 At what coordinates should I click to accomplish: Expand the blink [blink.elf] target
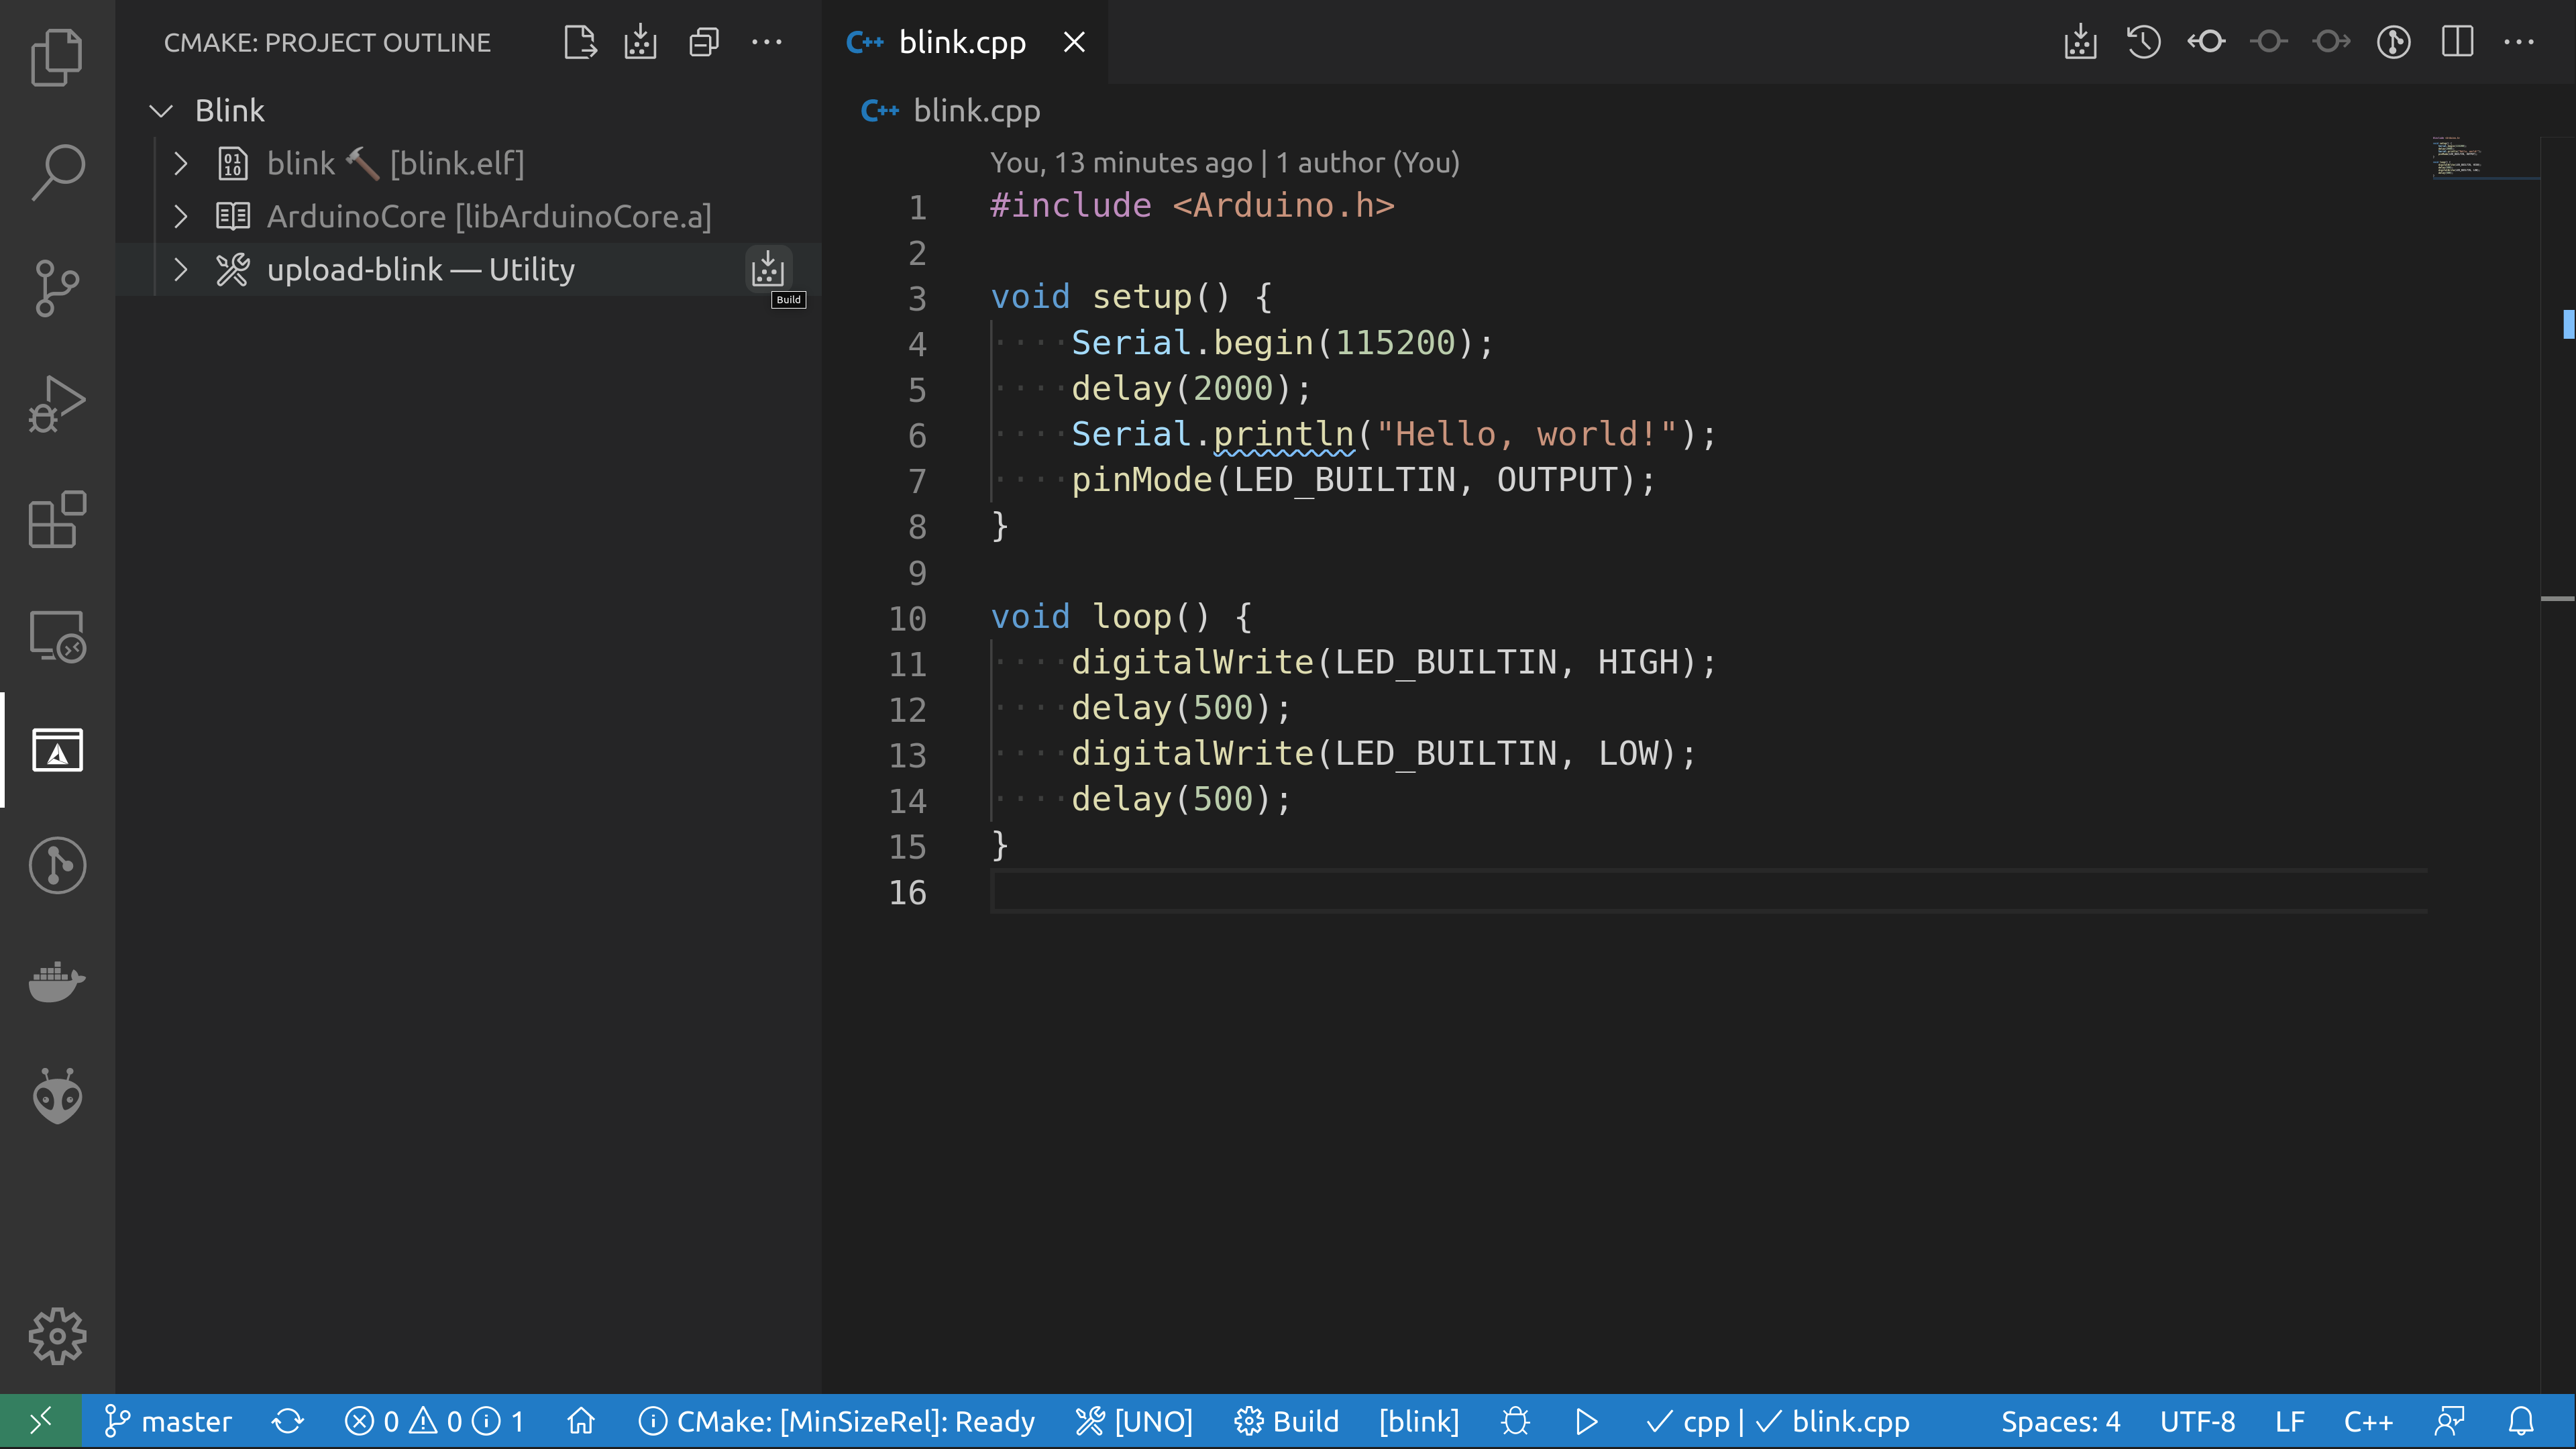coord(181,163)
